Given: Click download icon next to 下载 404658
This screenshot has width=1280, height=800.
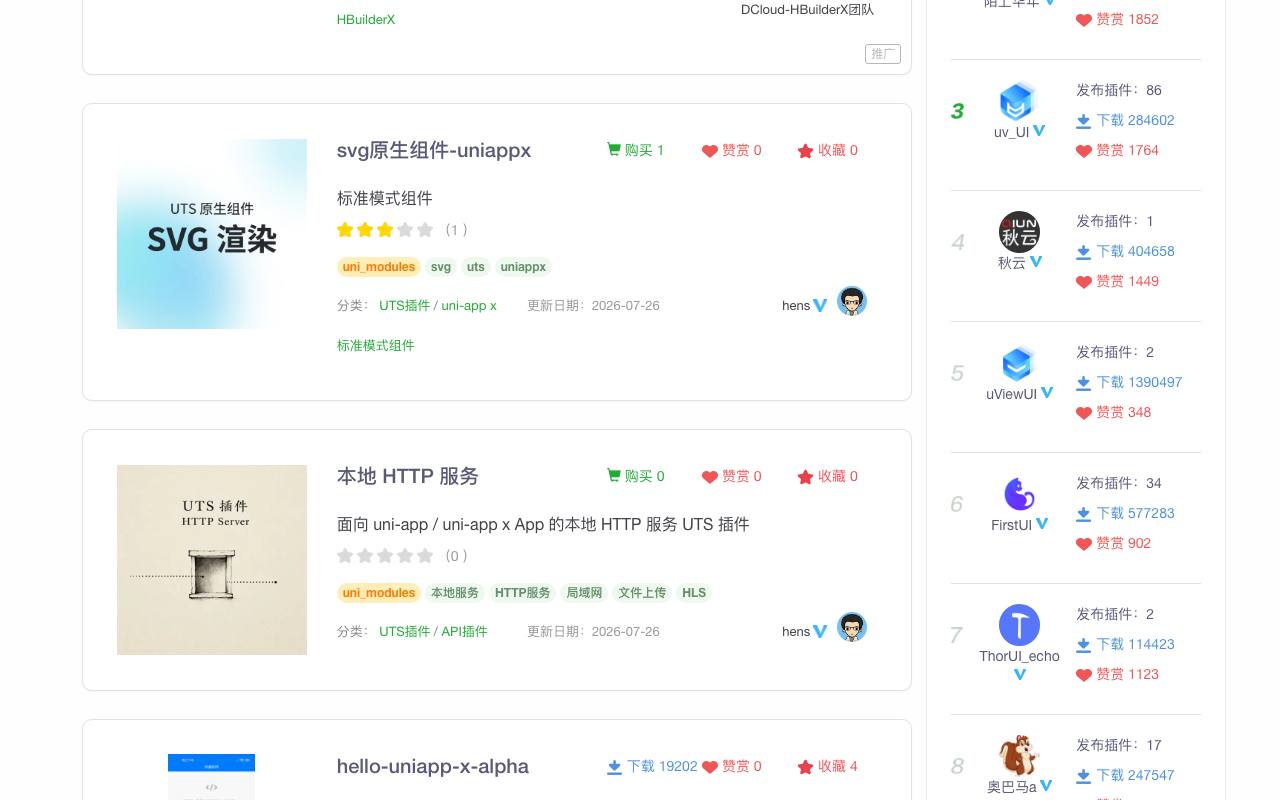Looking at the screenshot, I should click(1083, 252).
